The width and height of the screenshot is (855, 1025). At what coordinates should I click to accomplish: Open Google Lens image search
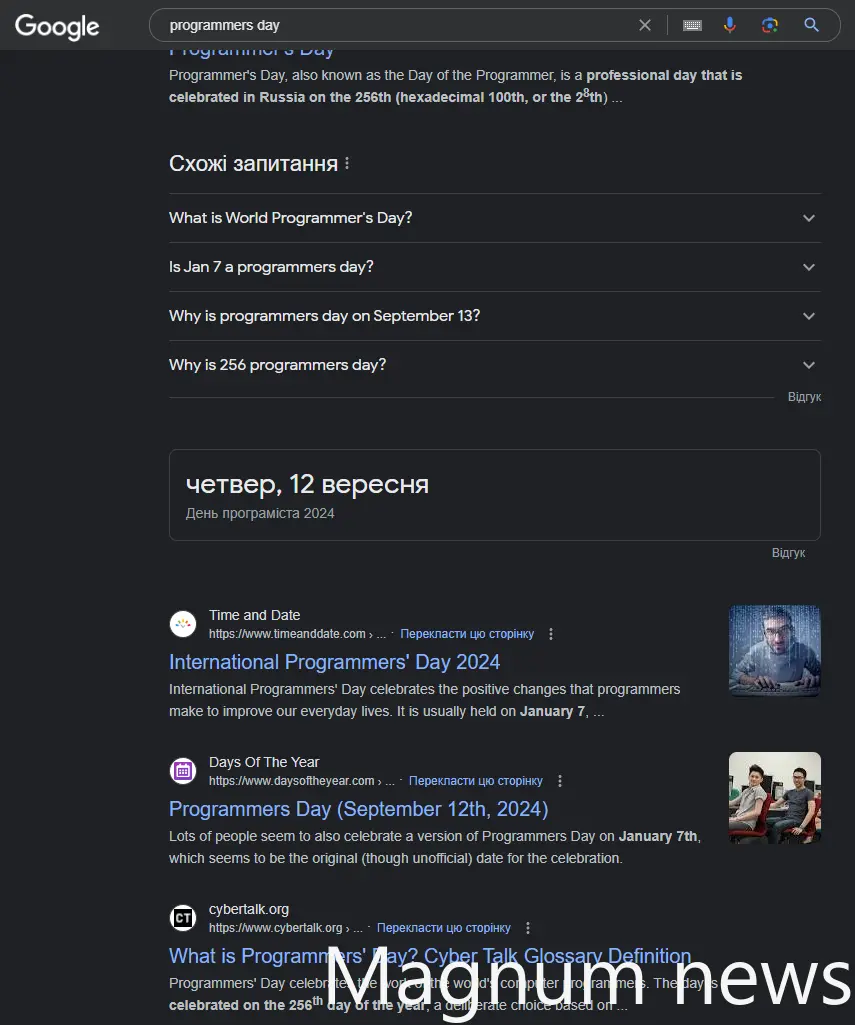pos(770,25)
